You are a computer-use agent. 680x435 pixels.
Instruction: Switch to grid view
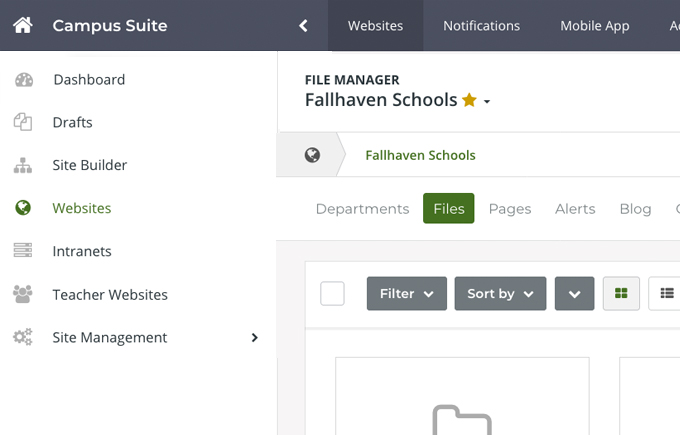click(x=621, y=294)
